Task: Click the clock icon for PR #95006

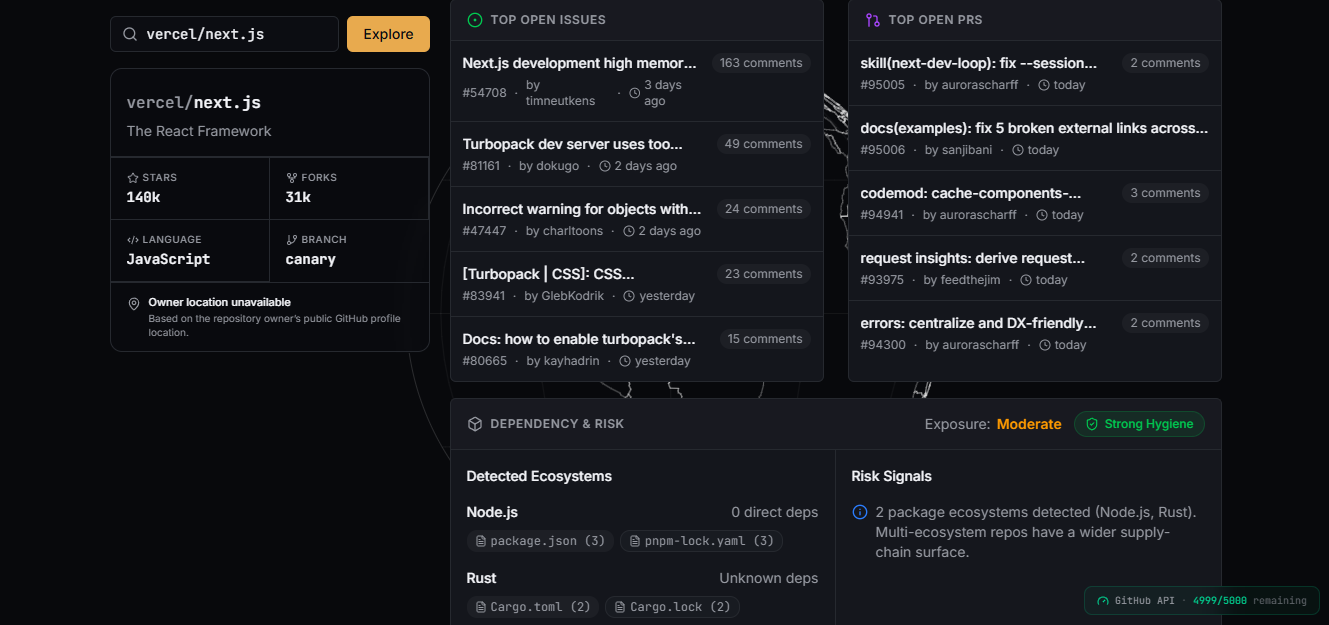Action: point(1018,150)
